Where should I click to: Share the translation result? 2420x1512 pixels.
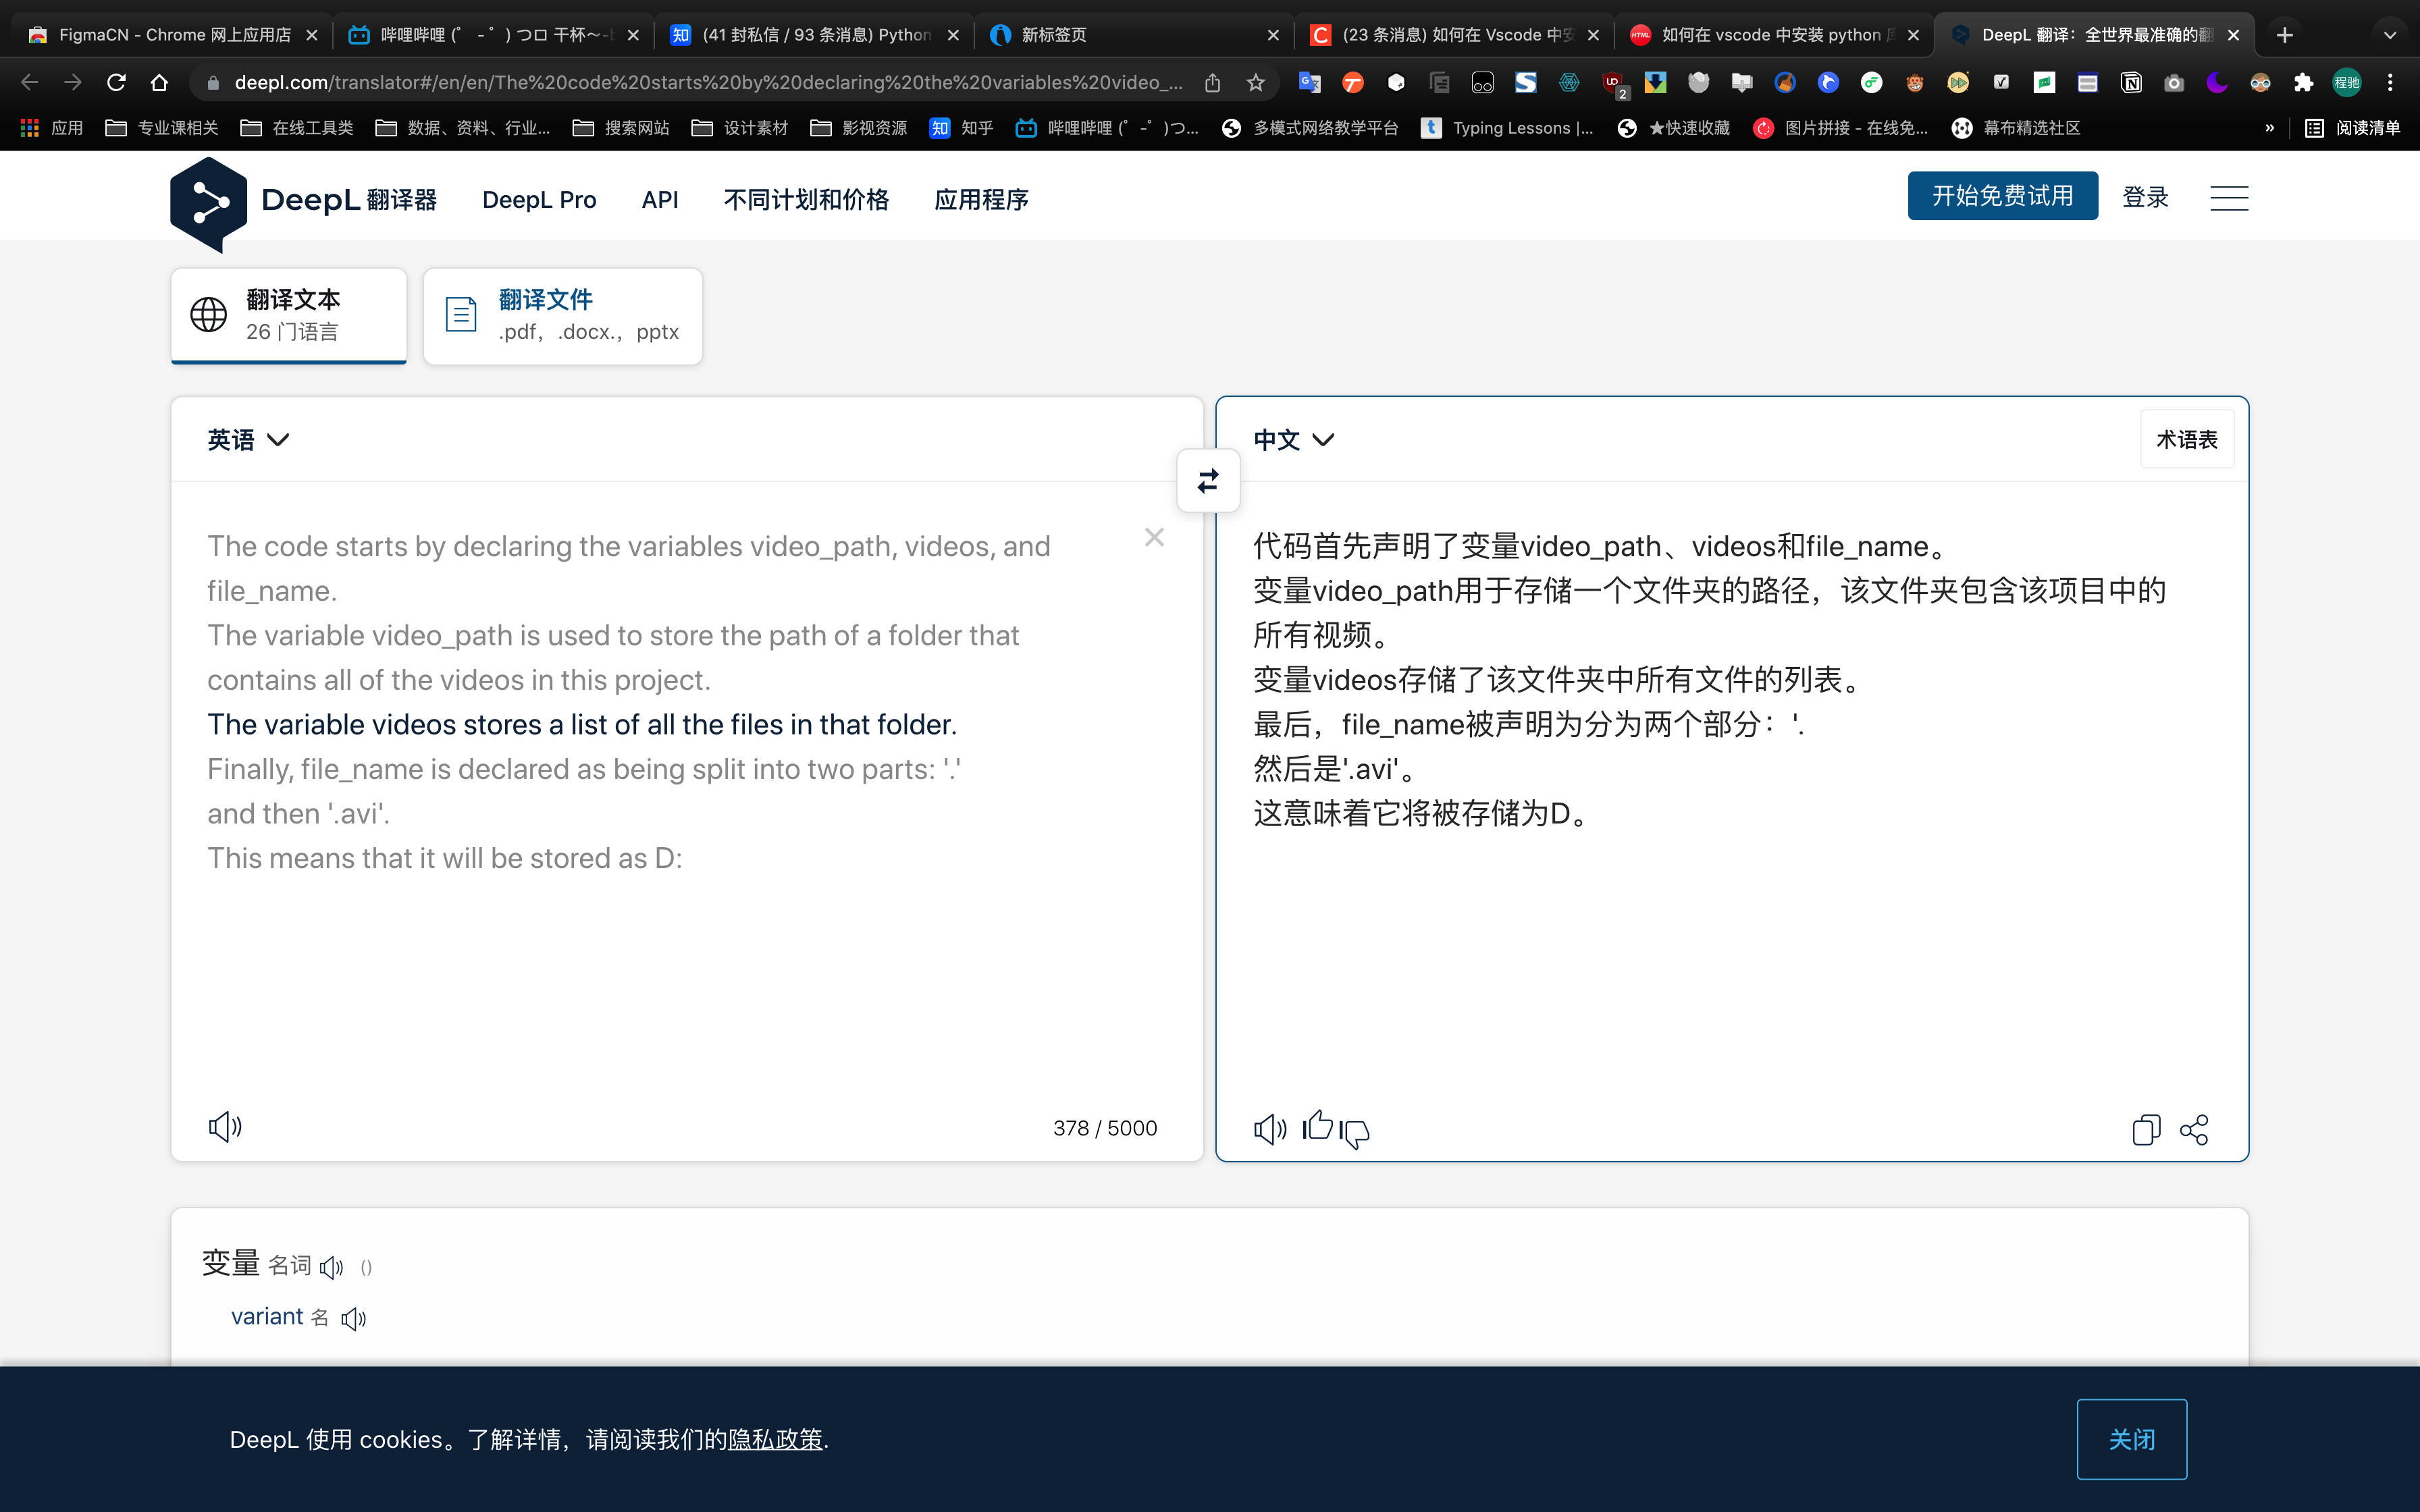coord(2194,1130)
